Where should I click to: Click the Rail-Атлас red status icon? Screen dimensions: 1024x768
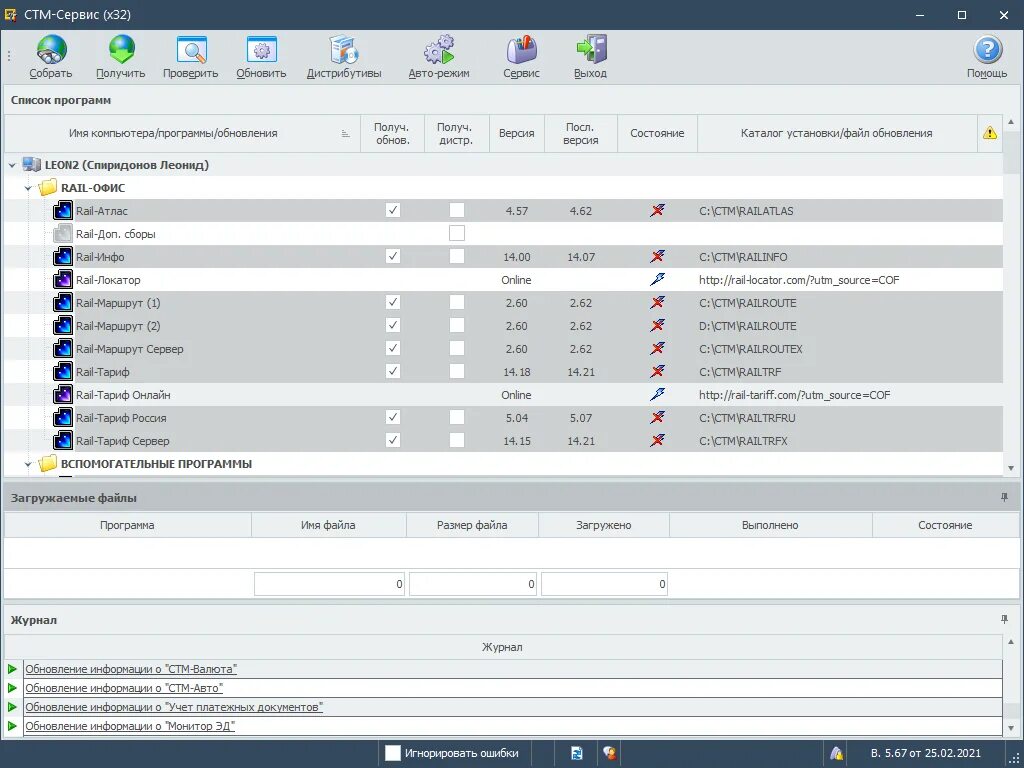[658, 210]
